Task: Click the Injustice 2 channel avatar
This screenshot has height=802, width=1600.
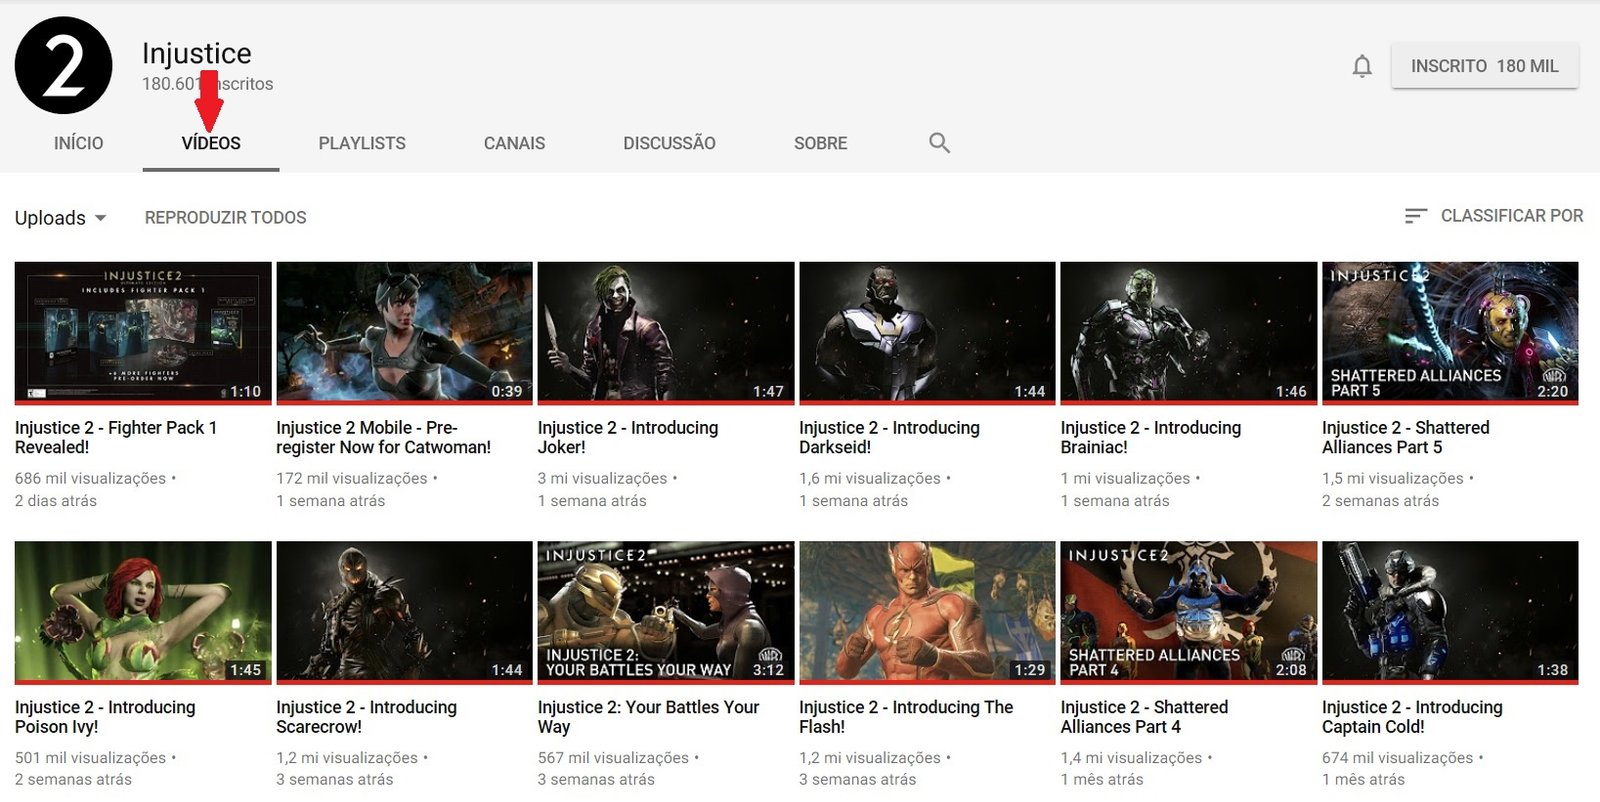Action: [63, 66]
